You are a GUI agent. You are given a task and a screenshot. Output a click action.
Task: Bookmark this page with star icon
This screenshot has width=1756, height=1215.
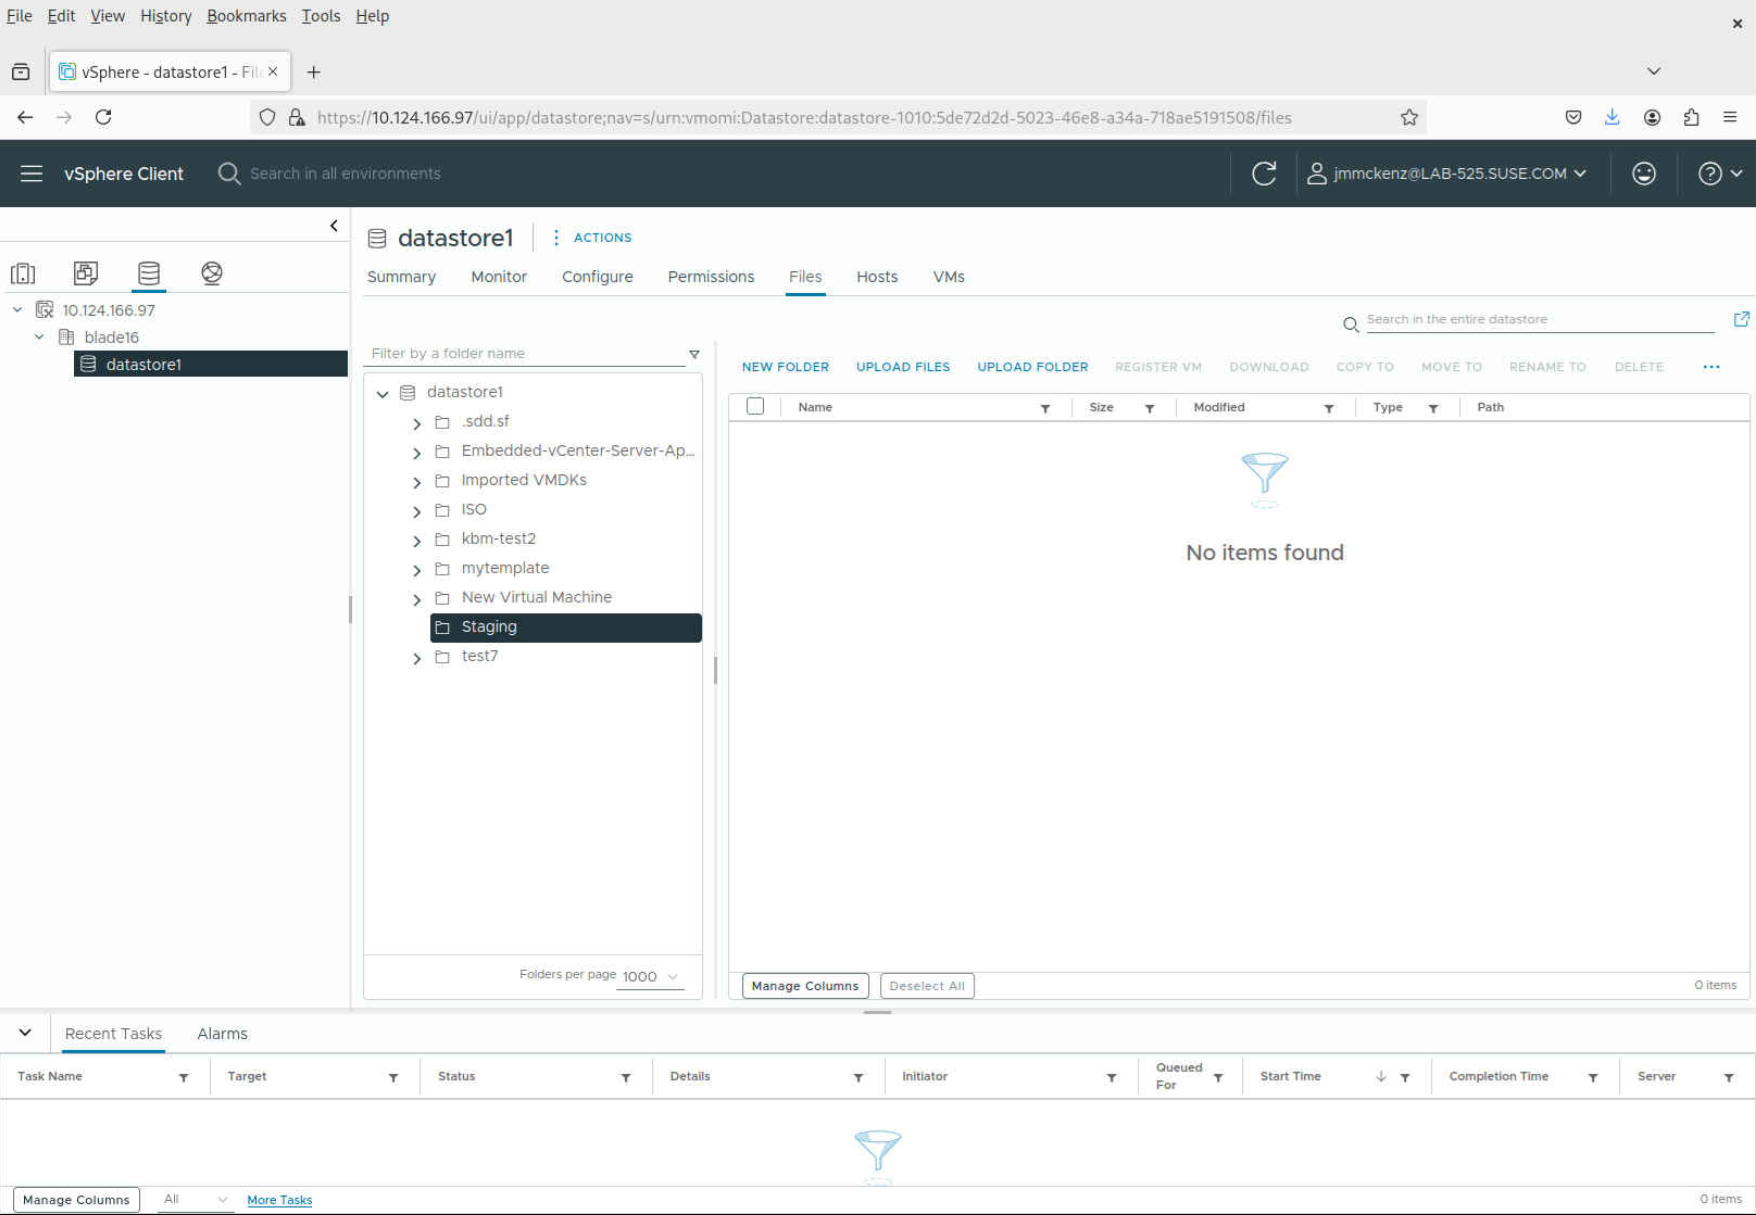(1409, 117)
